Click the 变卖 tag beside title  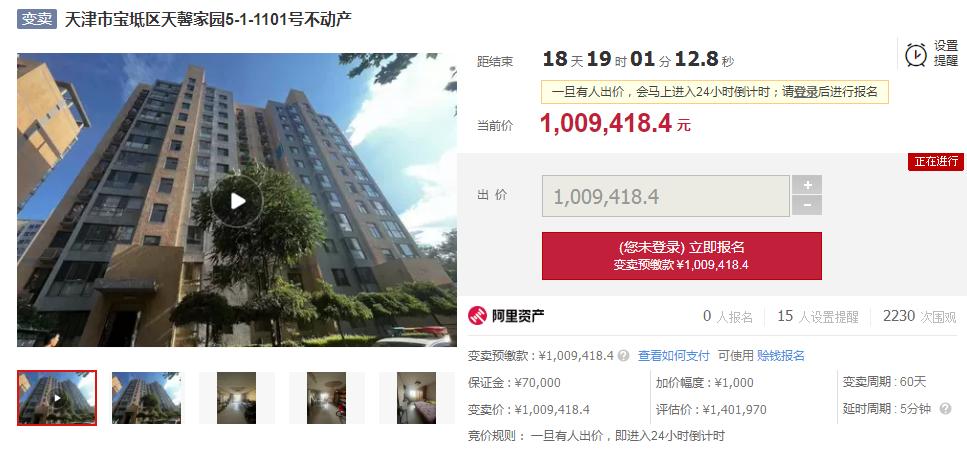point(37,19)
